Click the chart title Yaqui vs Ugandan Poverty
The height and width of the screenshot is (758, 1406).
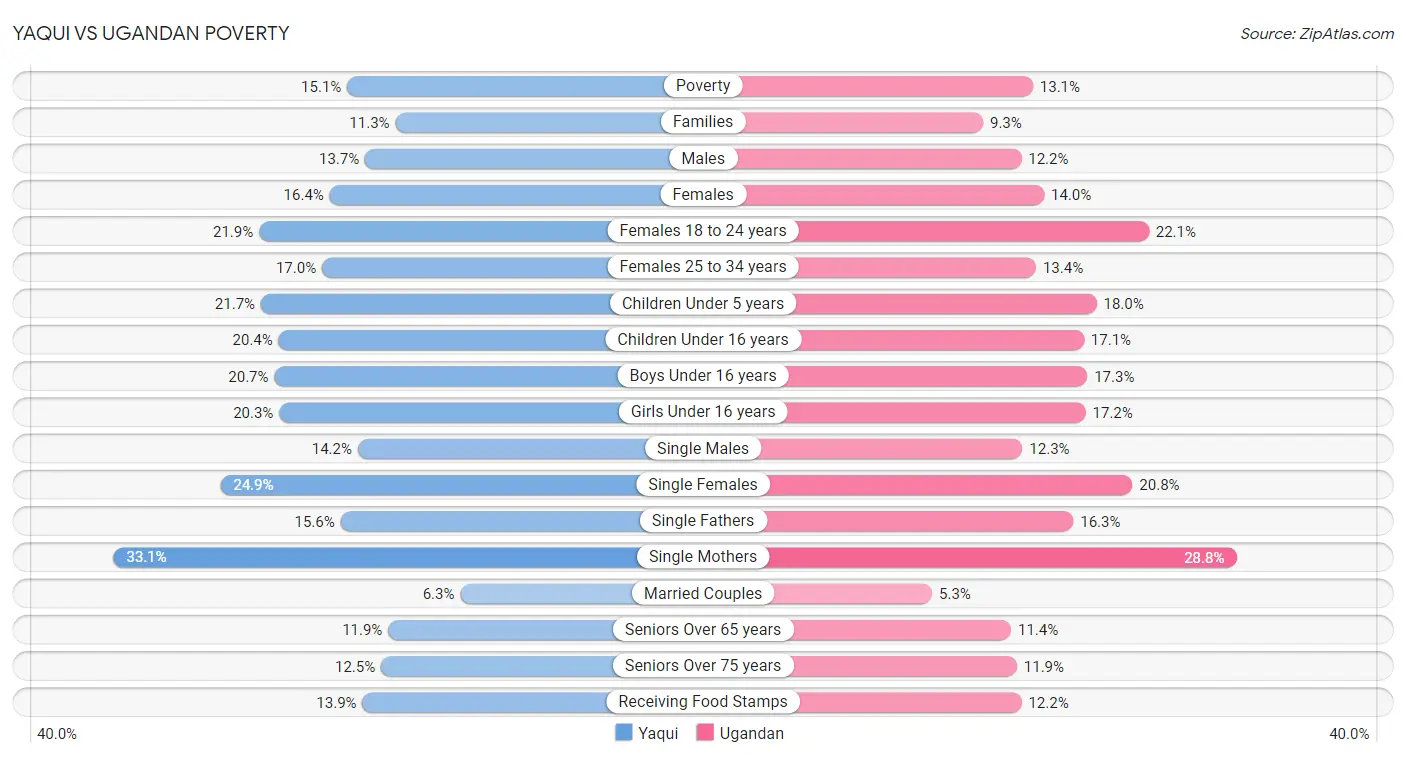coord(150,33)
